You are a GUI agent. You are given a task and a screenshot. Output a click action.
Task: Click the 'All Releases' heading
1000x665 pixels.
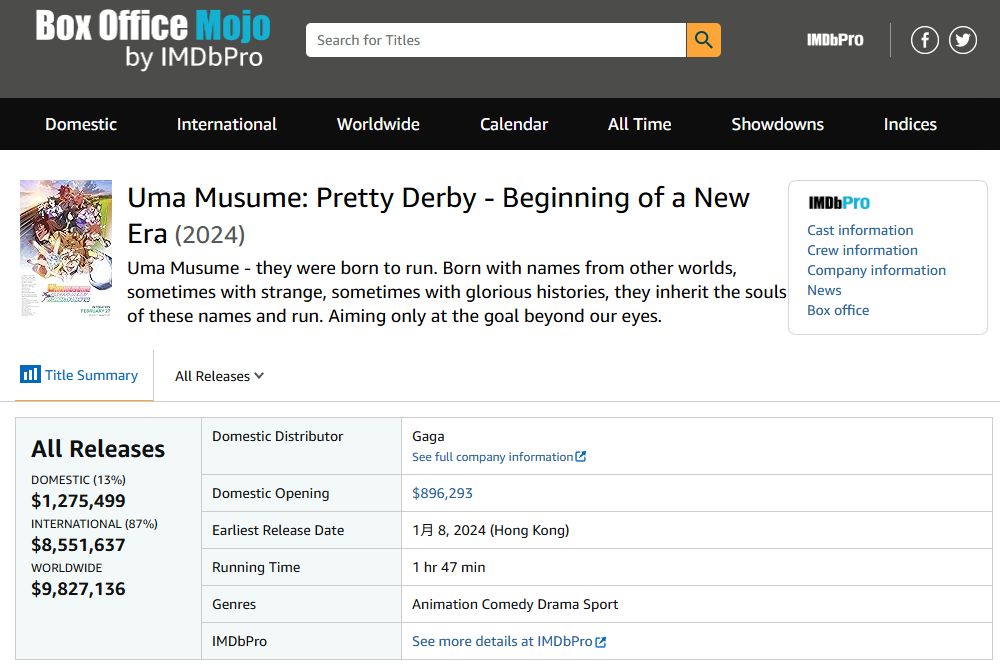point(98,449)
